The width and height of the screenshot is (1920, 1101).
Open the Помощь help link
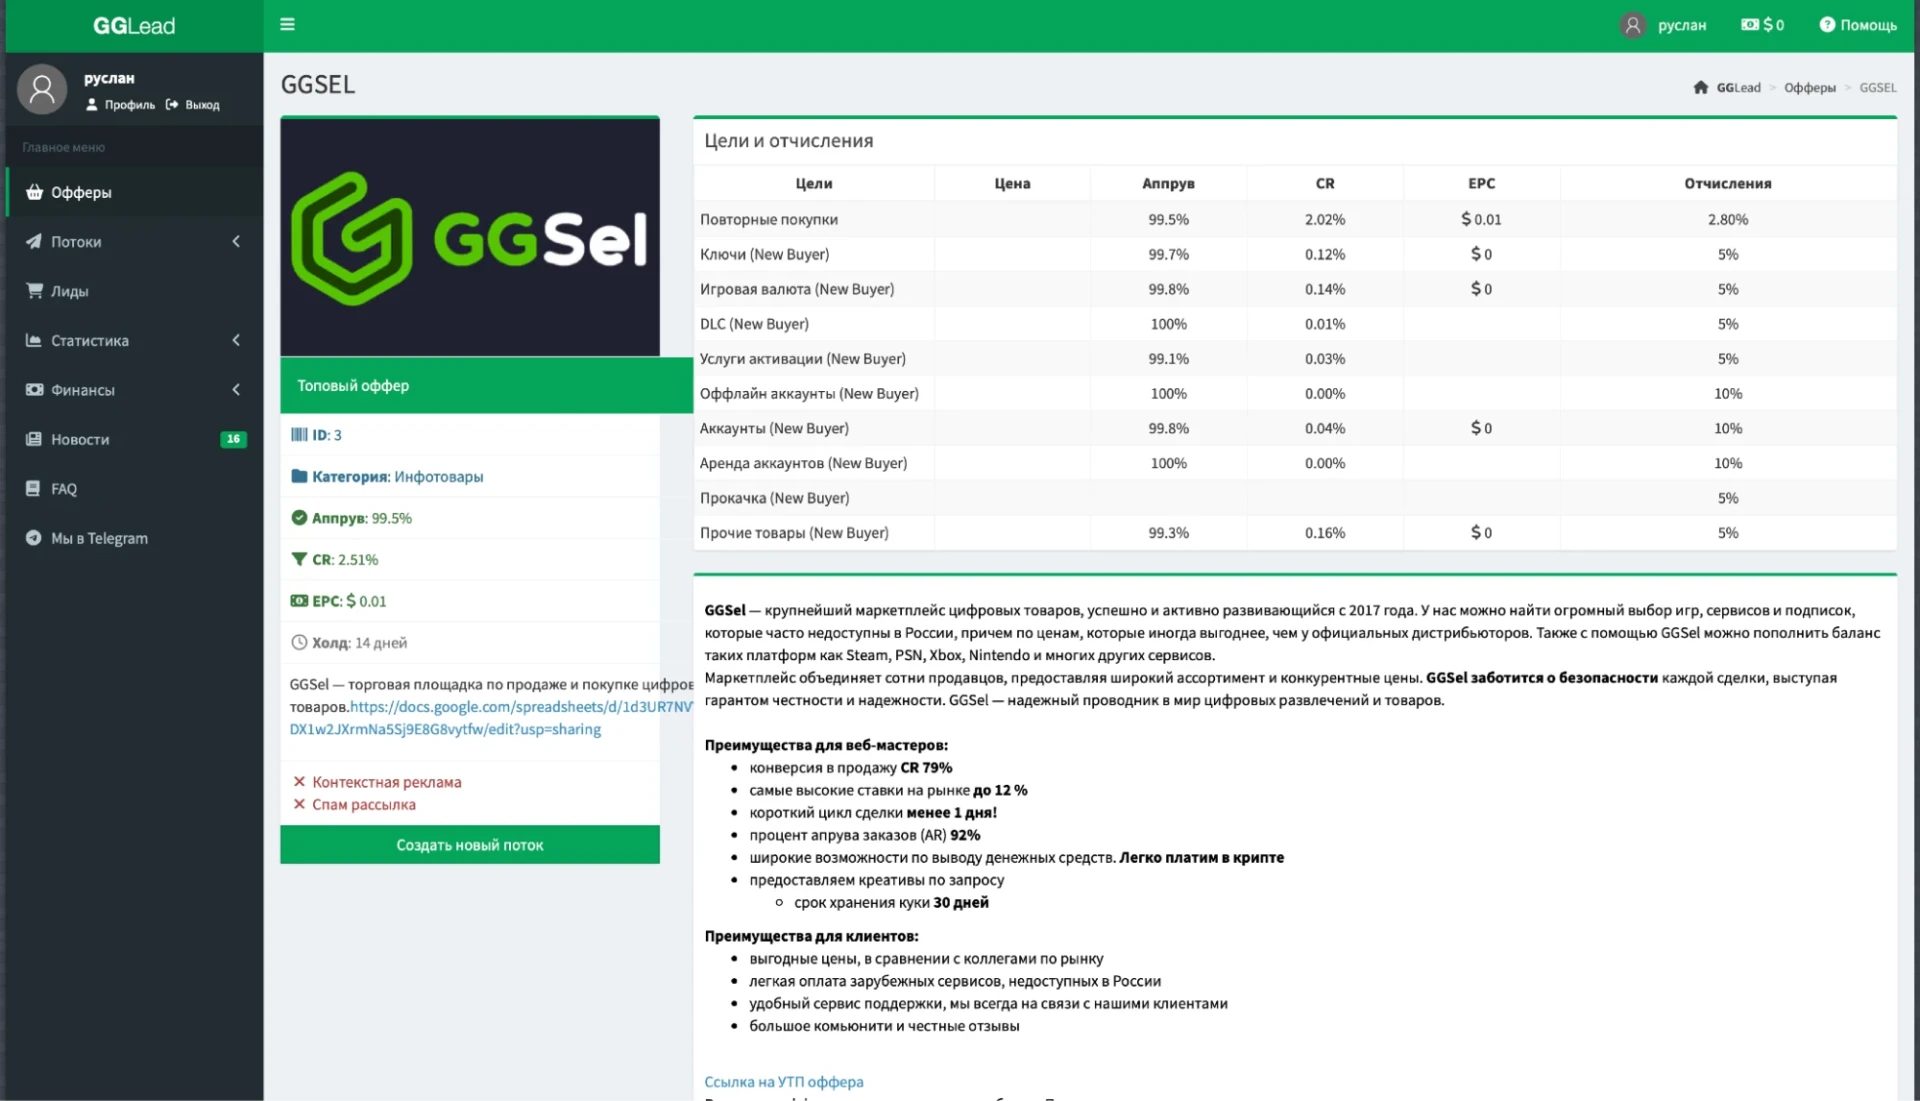(1858, 25)
